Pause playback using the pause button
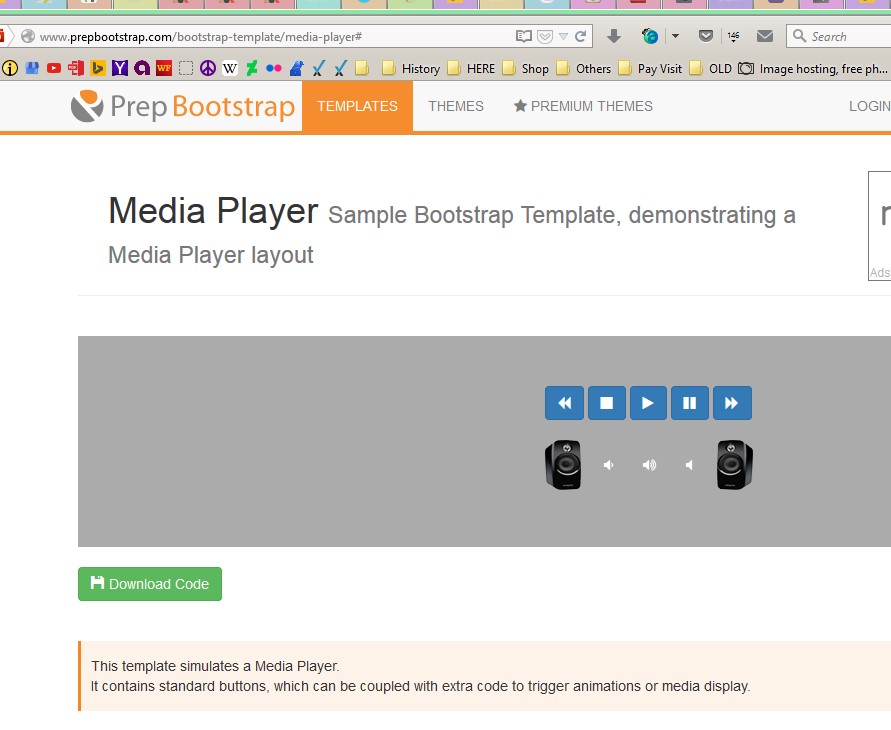The height and width of the screenshot is (730, 891). [689, 403]
